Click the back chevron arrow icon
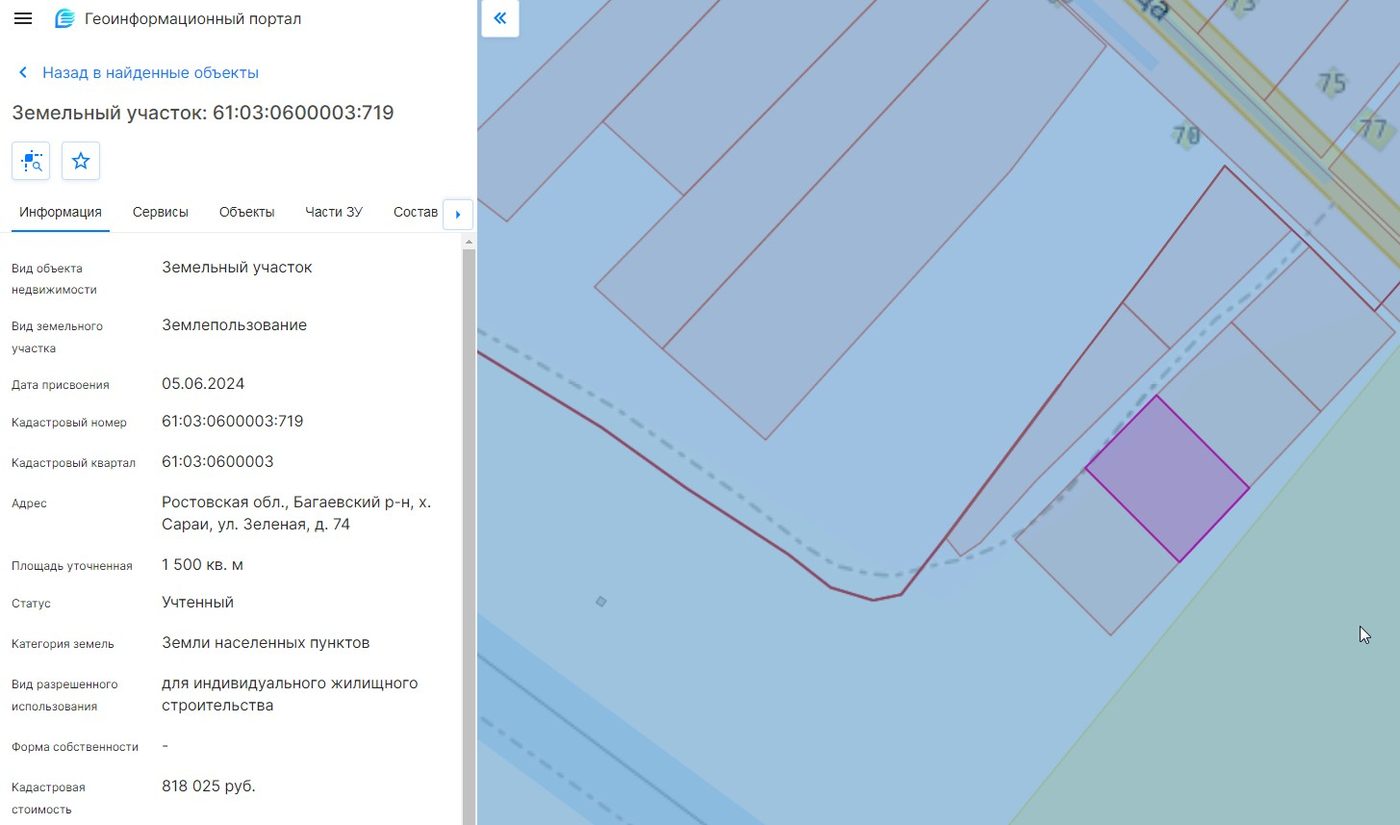1400x825 pixels. 23,73
